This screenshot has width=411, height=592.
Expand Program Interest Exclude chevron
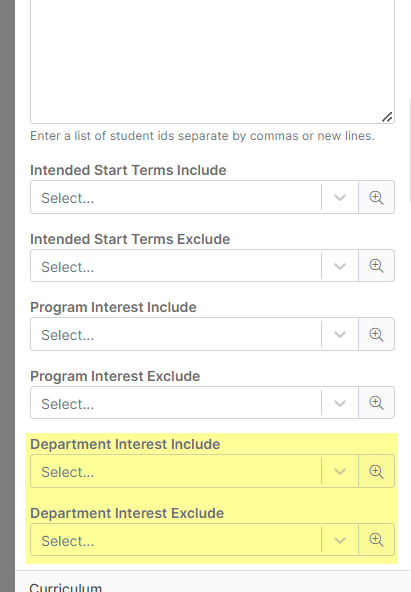[x=340, y=403]
